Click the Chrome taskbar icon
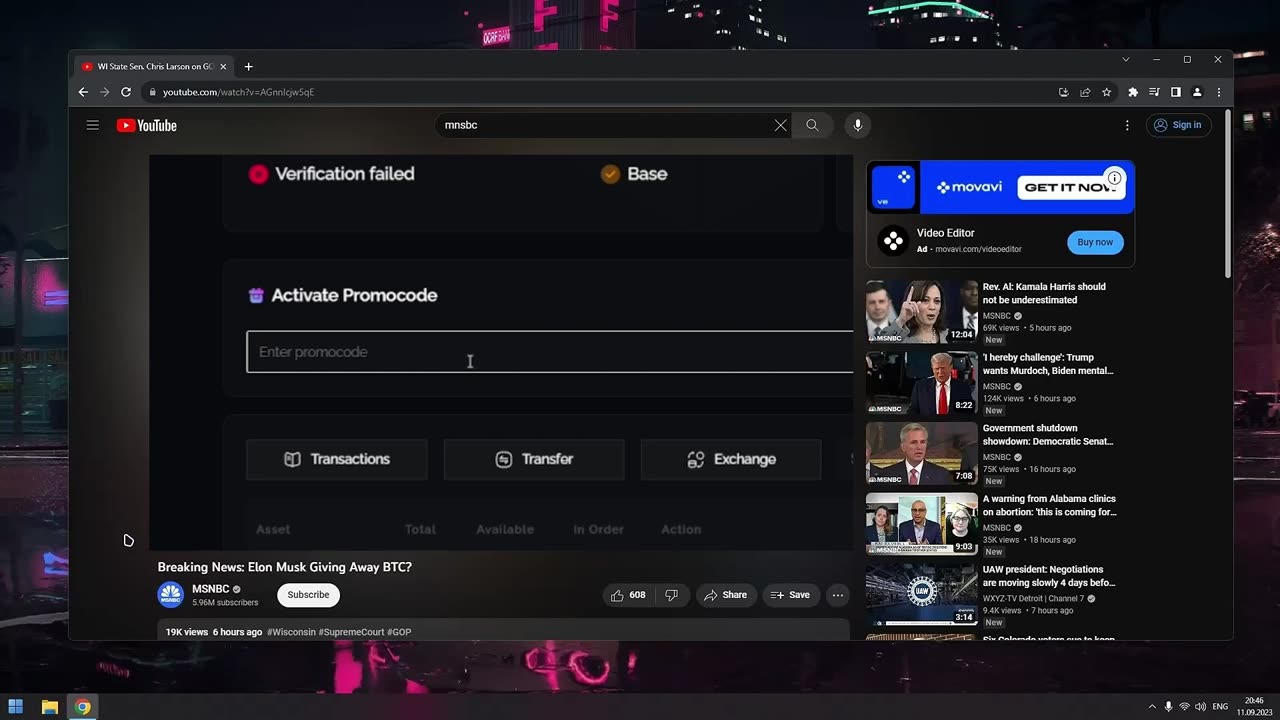The width and height of the screenshot is (1280, 720). point(82,707)
